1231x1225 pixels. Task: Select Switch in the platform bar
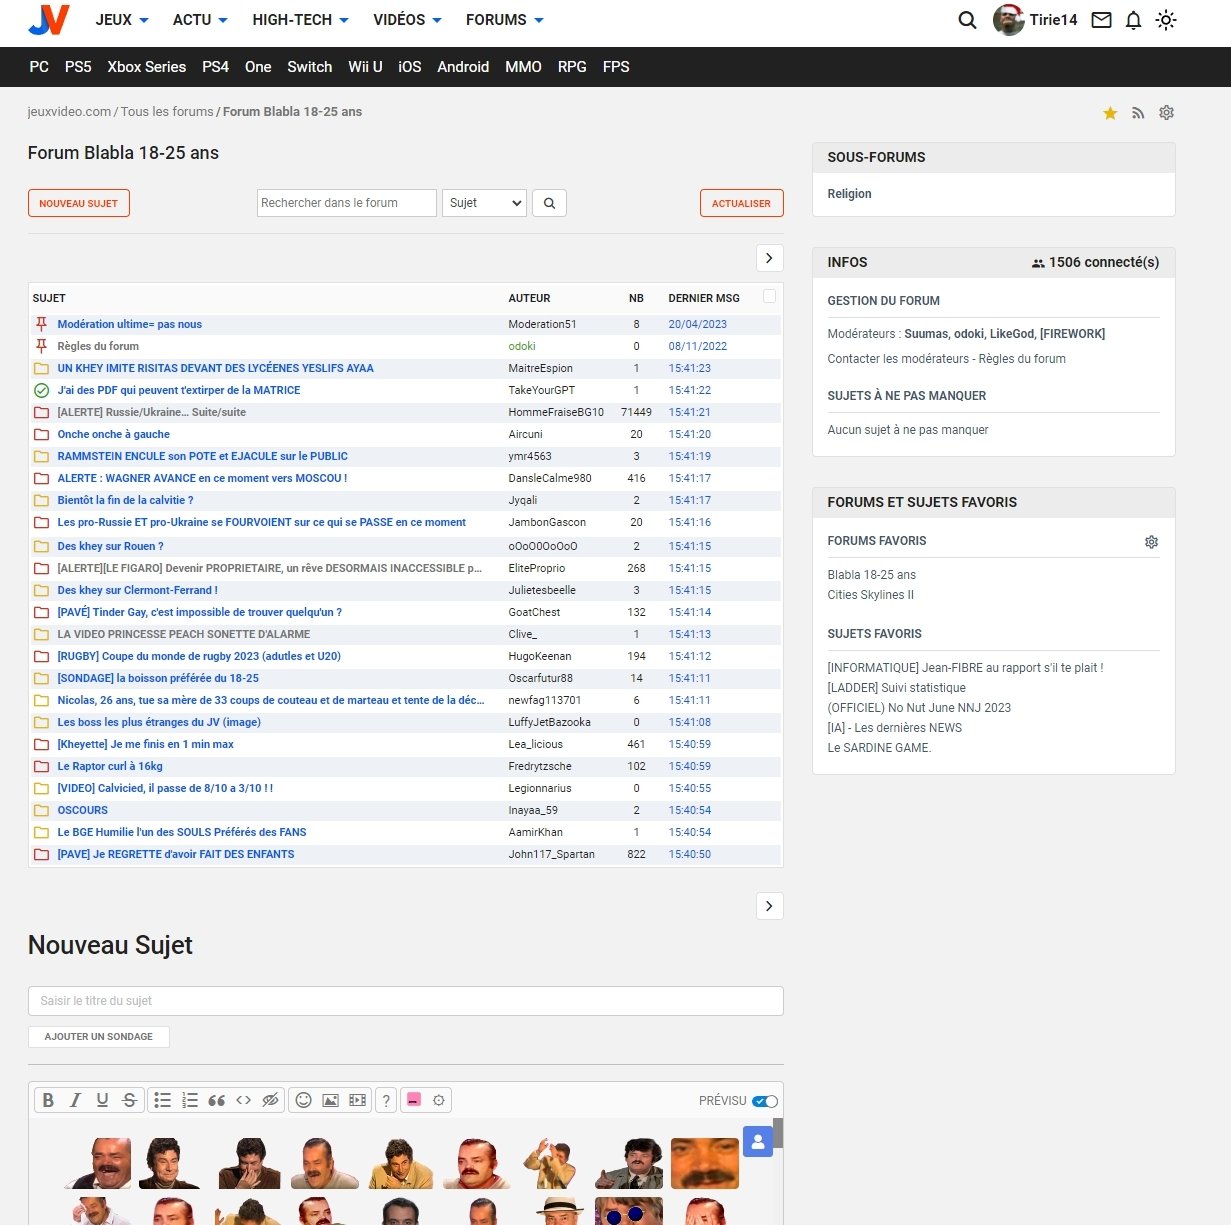click(309, 67)
